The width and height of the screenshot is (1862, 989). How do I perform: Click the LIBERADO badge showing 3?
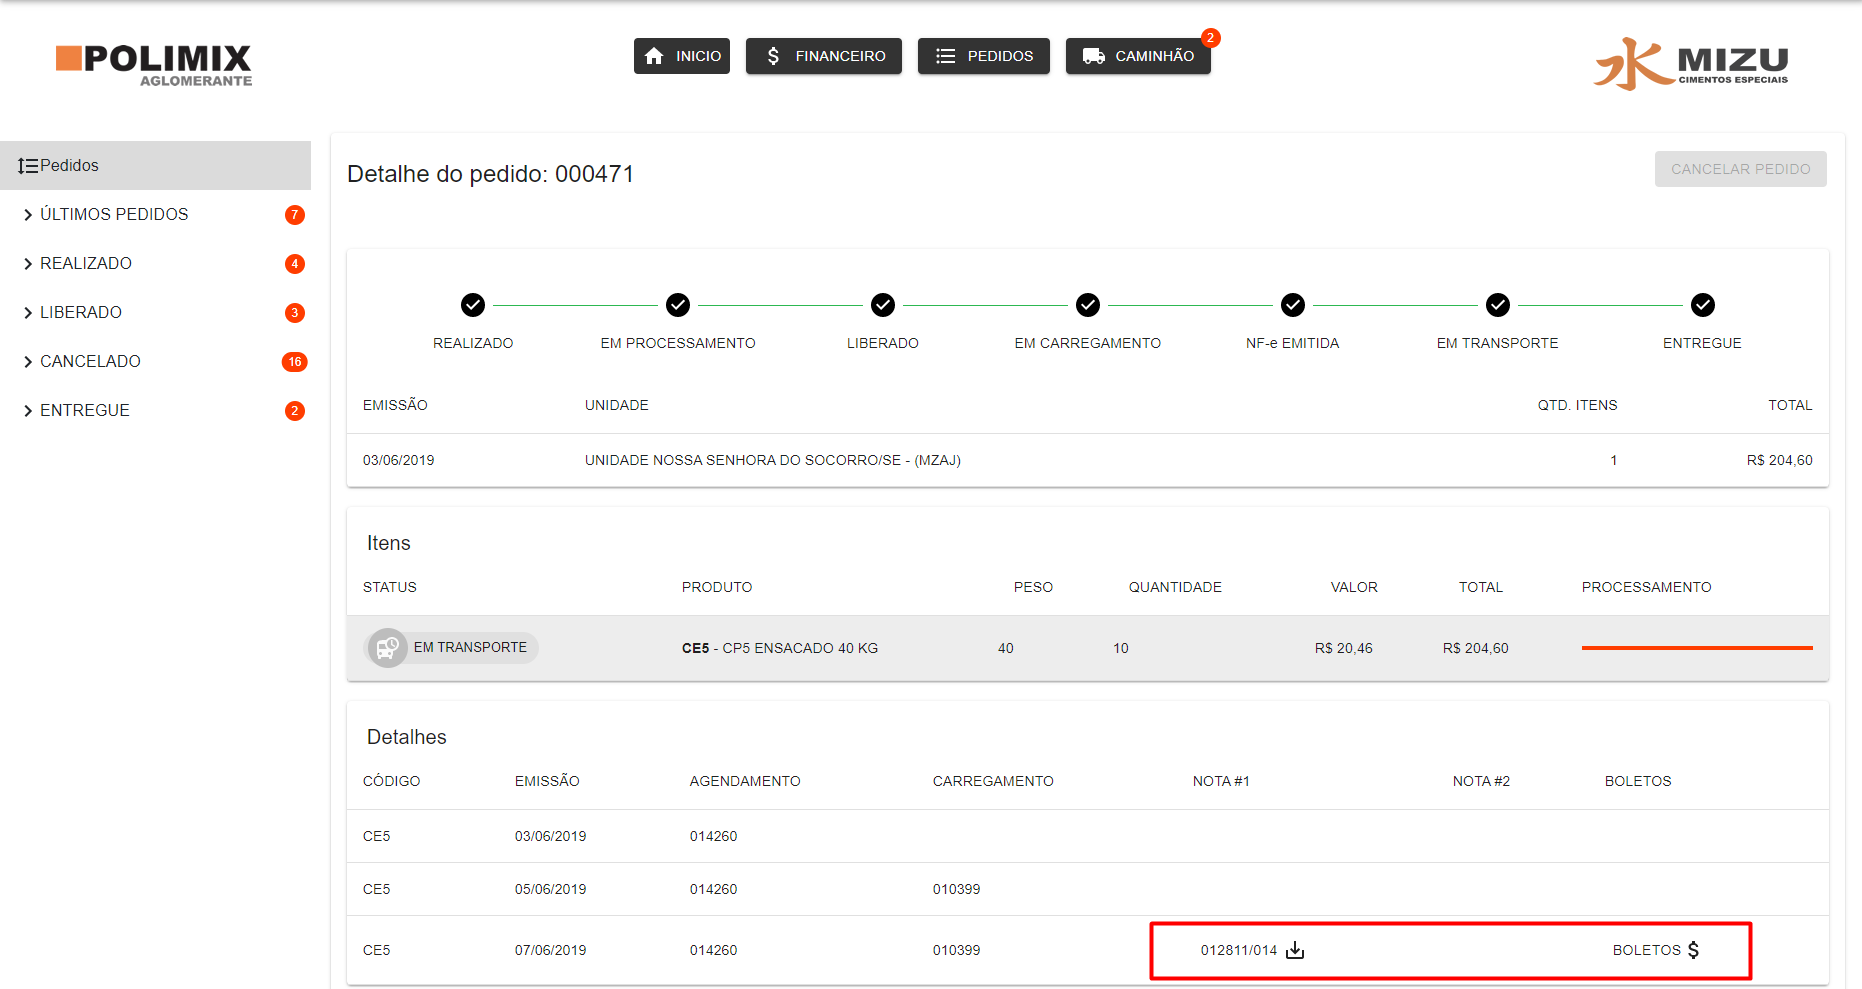pyautogui.click(x=295, y=313)
